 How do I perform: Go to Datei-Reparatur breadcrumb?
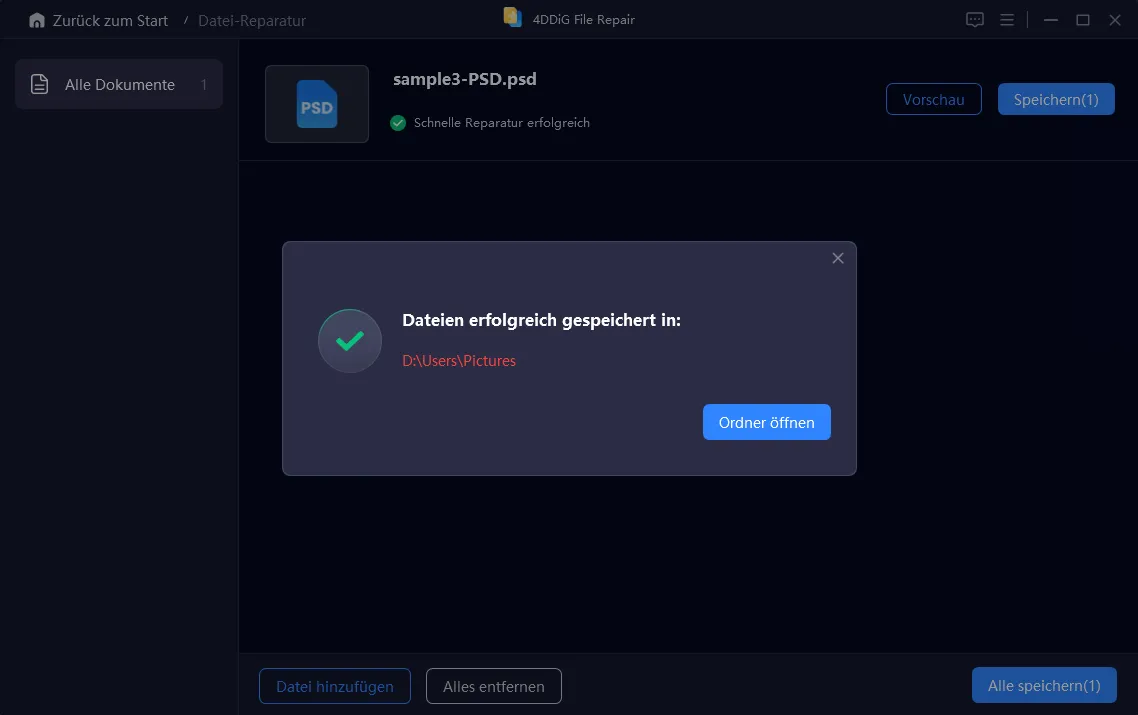[x=252, y=20]
